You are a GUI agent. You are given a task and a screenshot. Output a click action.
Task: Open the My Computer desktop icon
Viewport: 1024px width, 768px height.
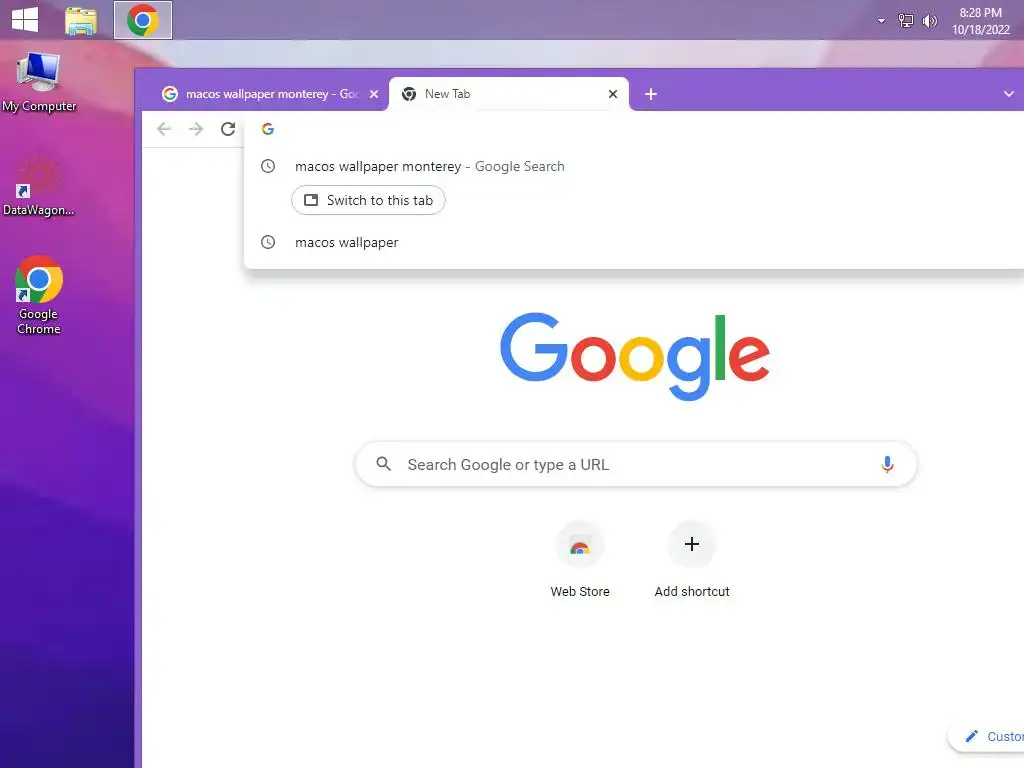tap(39, 82)
